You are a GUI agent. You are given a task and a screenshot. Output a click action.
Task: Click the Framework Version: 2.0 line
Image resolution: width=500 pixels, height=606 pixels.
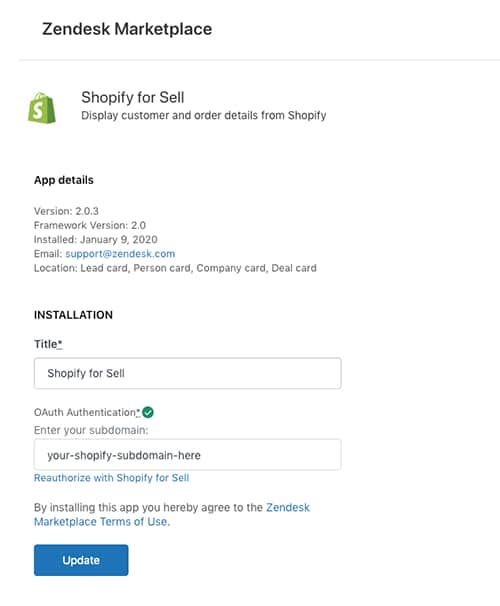click(90, 225)
